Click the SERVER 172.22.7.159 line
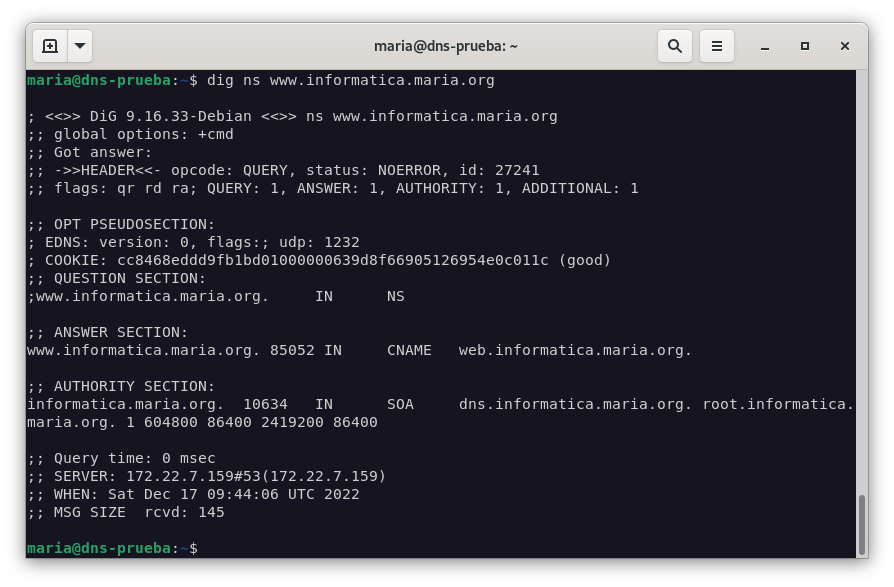The image size is (894, 587). tap(207, 476)
